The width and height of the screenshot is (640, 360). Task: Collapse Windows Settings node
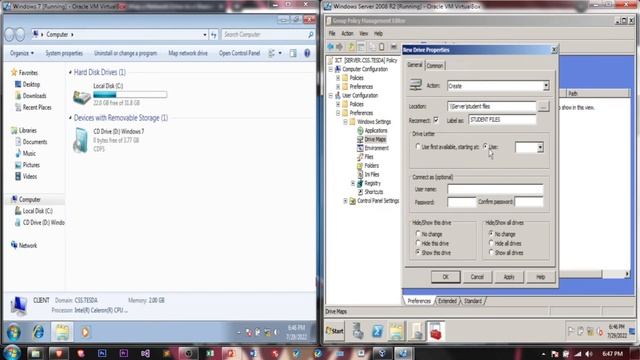[x=345, y=122]
